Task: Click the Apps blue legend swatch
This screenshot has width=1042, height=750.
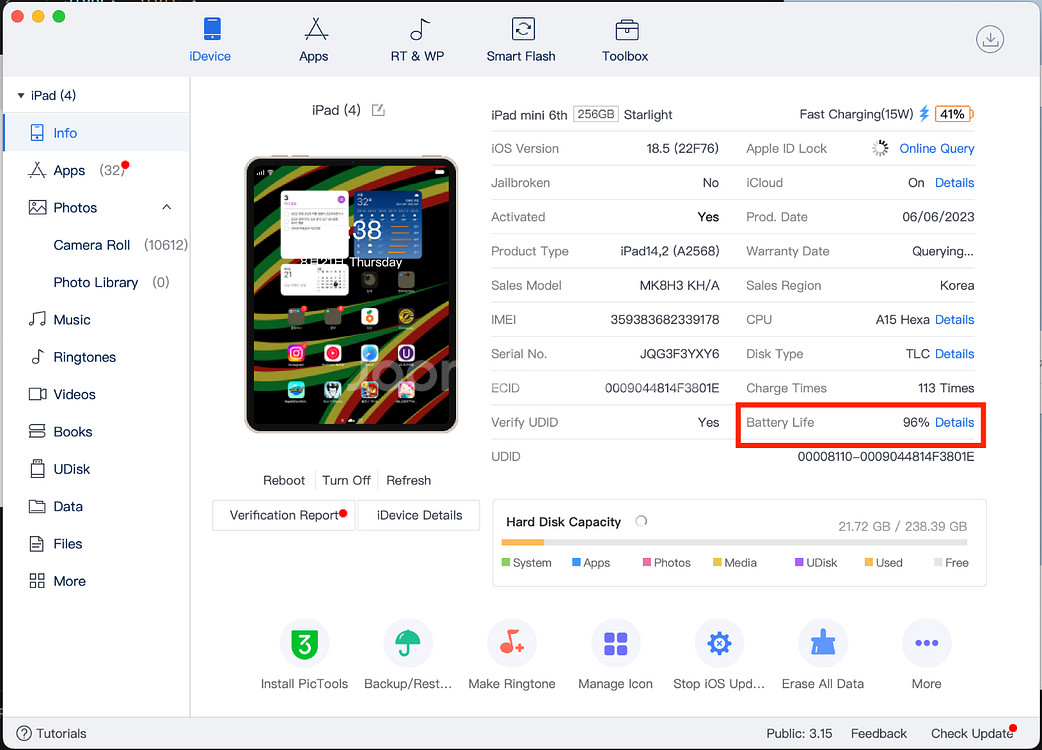Action: click(x=576, y=563)
